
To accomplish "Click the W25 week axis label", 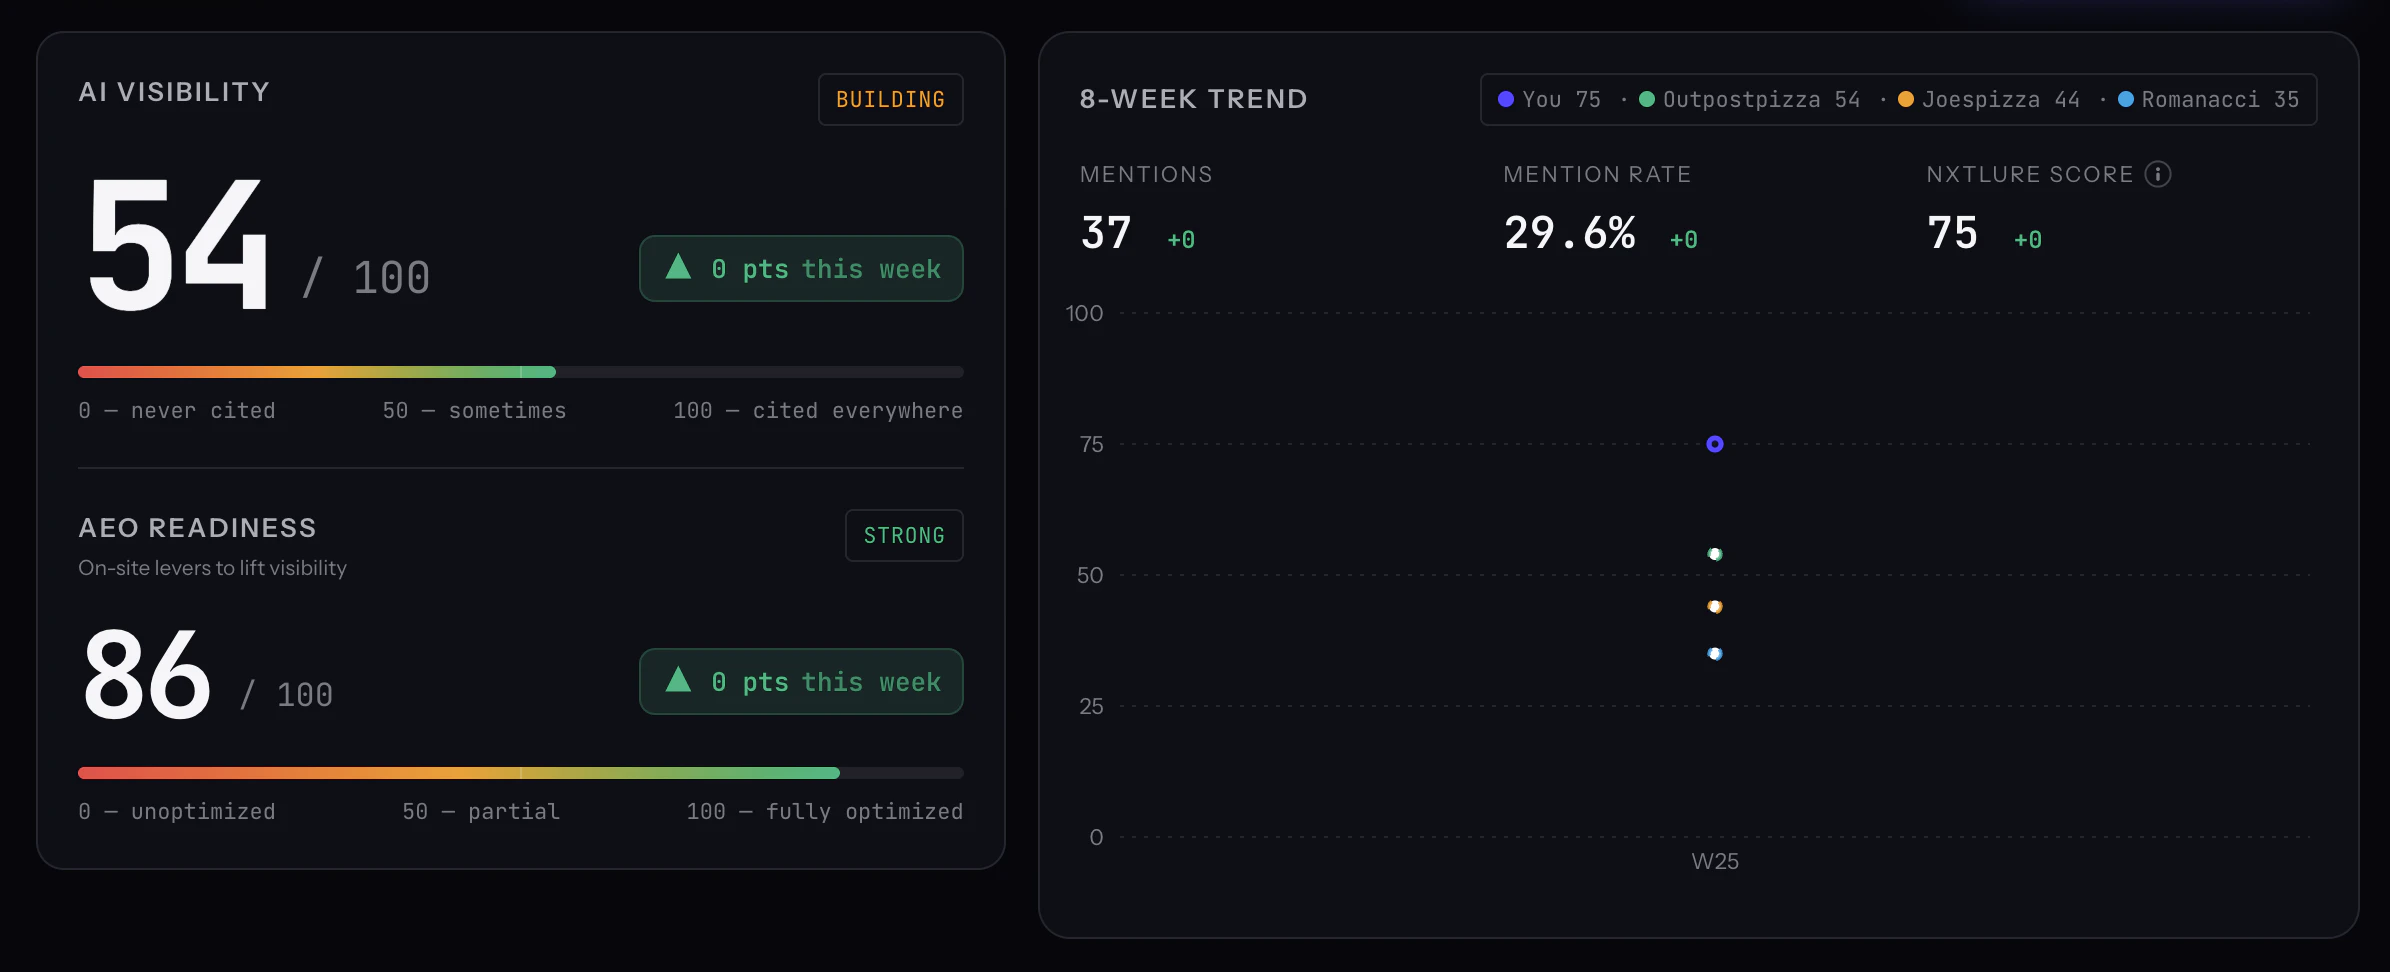I will [1715, 861].
